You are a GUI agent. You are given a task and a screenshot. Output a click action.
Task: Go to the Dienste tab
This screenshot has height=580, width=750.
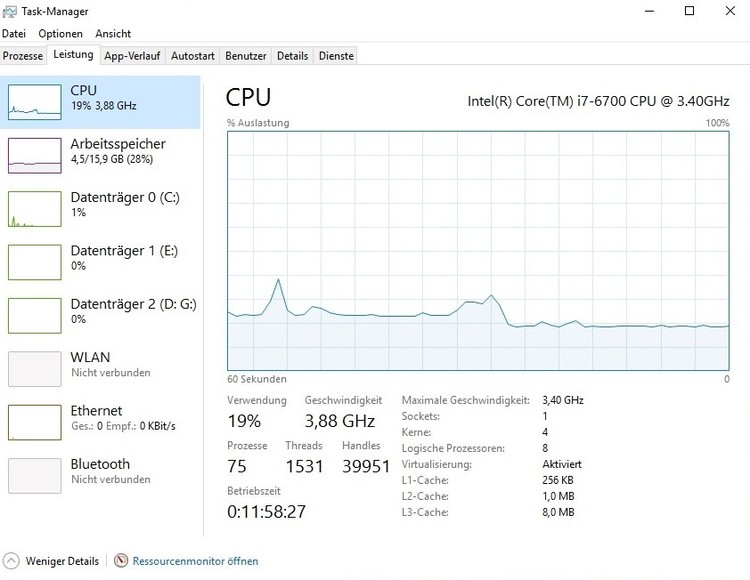[336, 56]
